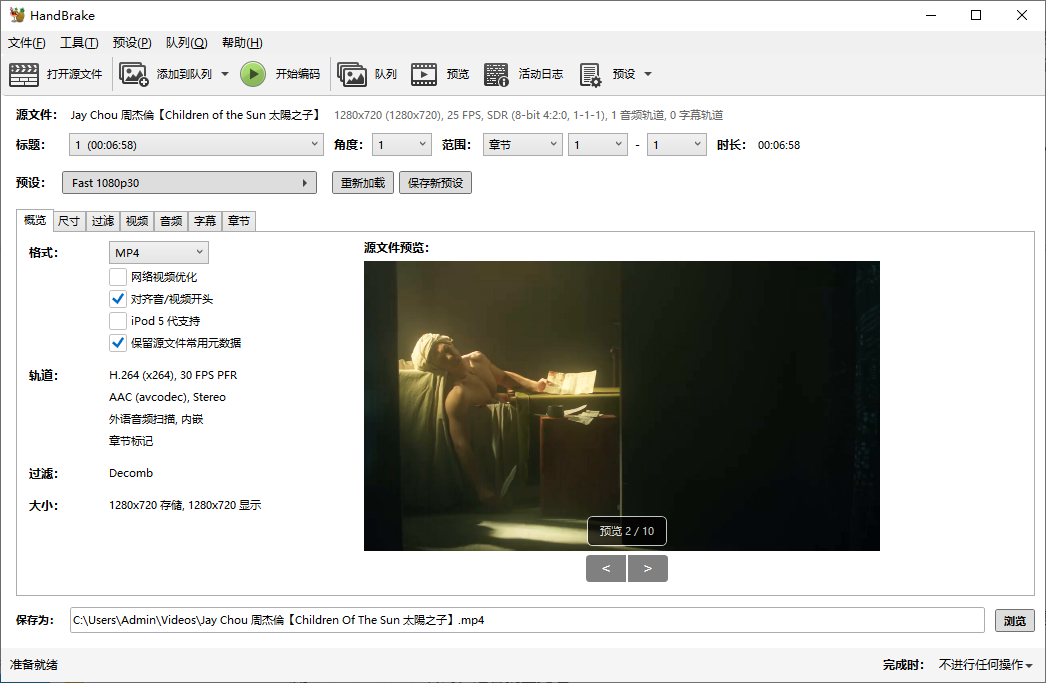Click the 保存为 destination path field
The height and width of the screenshot is (683, 1046).
(x=527, y=620)
